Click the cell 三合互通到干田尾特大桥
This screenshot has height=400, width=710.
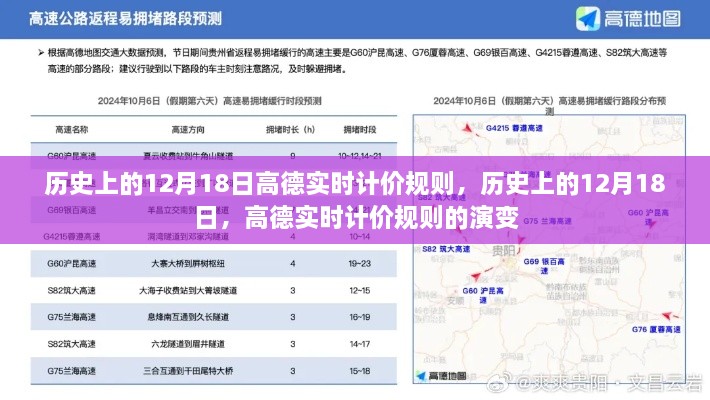tap(188, 371)
